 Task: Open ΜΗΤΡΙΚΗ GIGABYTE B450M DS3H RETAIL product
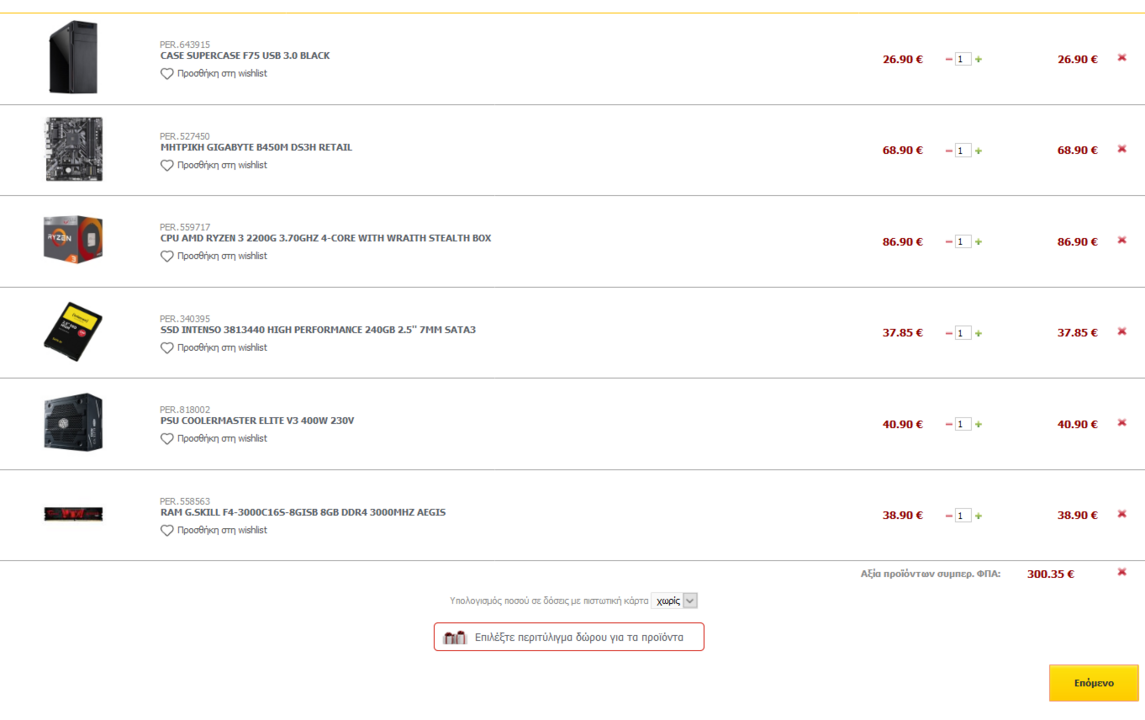256,147
